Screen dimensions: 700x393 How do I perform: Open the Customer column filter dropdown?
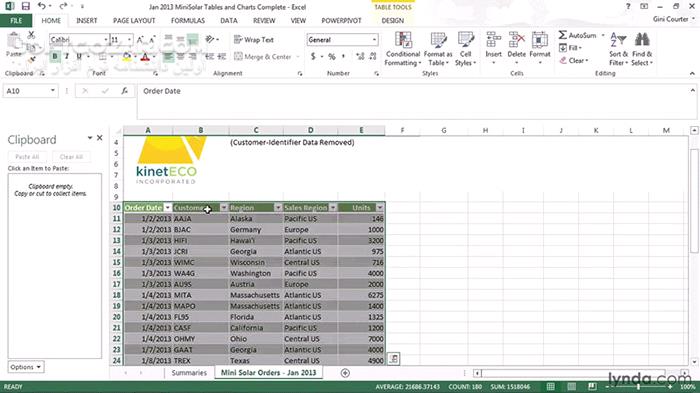pos(224,208)
